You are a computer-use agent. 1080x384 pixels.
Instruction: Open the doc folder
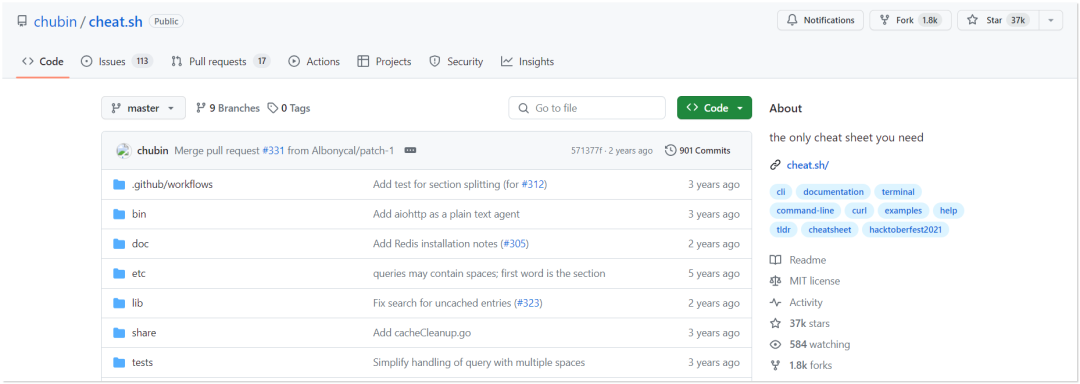(140, 244)
